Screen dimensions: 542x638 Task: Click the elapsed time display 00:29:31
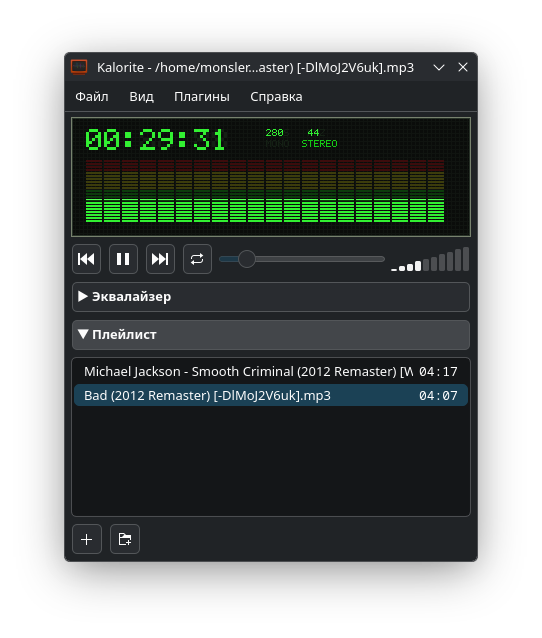[155, 140]
